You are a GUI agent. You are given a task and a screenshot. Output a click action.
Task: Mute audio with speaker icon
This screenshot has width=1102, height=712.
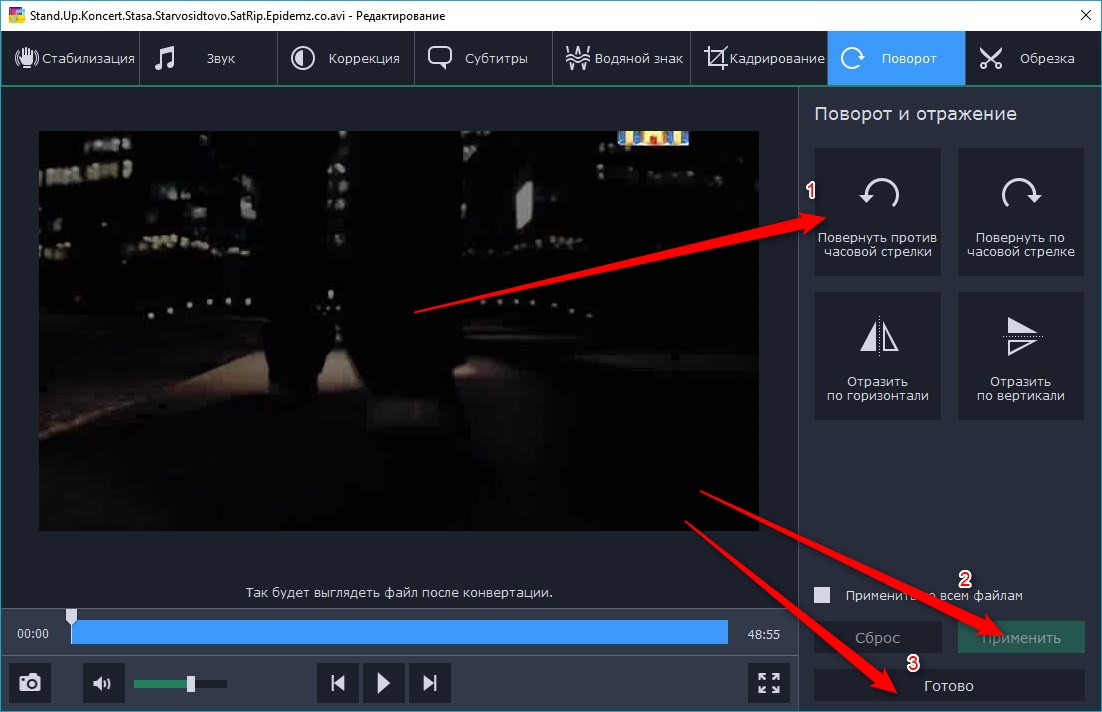(102, 683)
